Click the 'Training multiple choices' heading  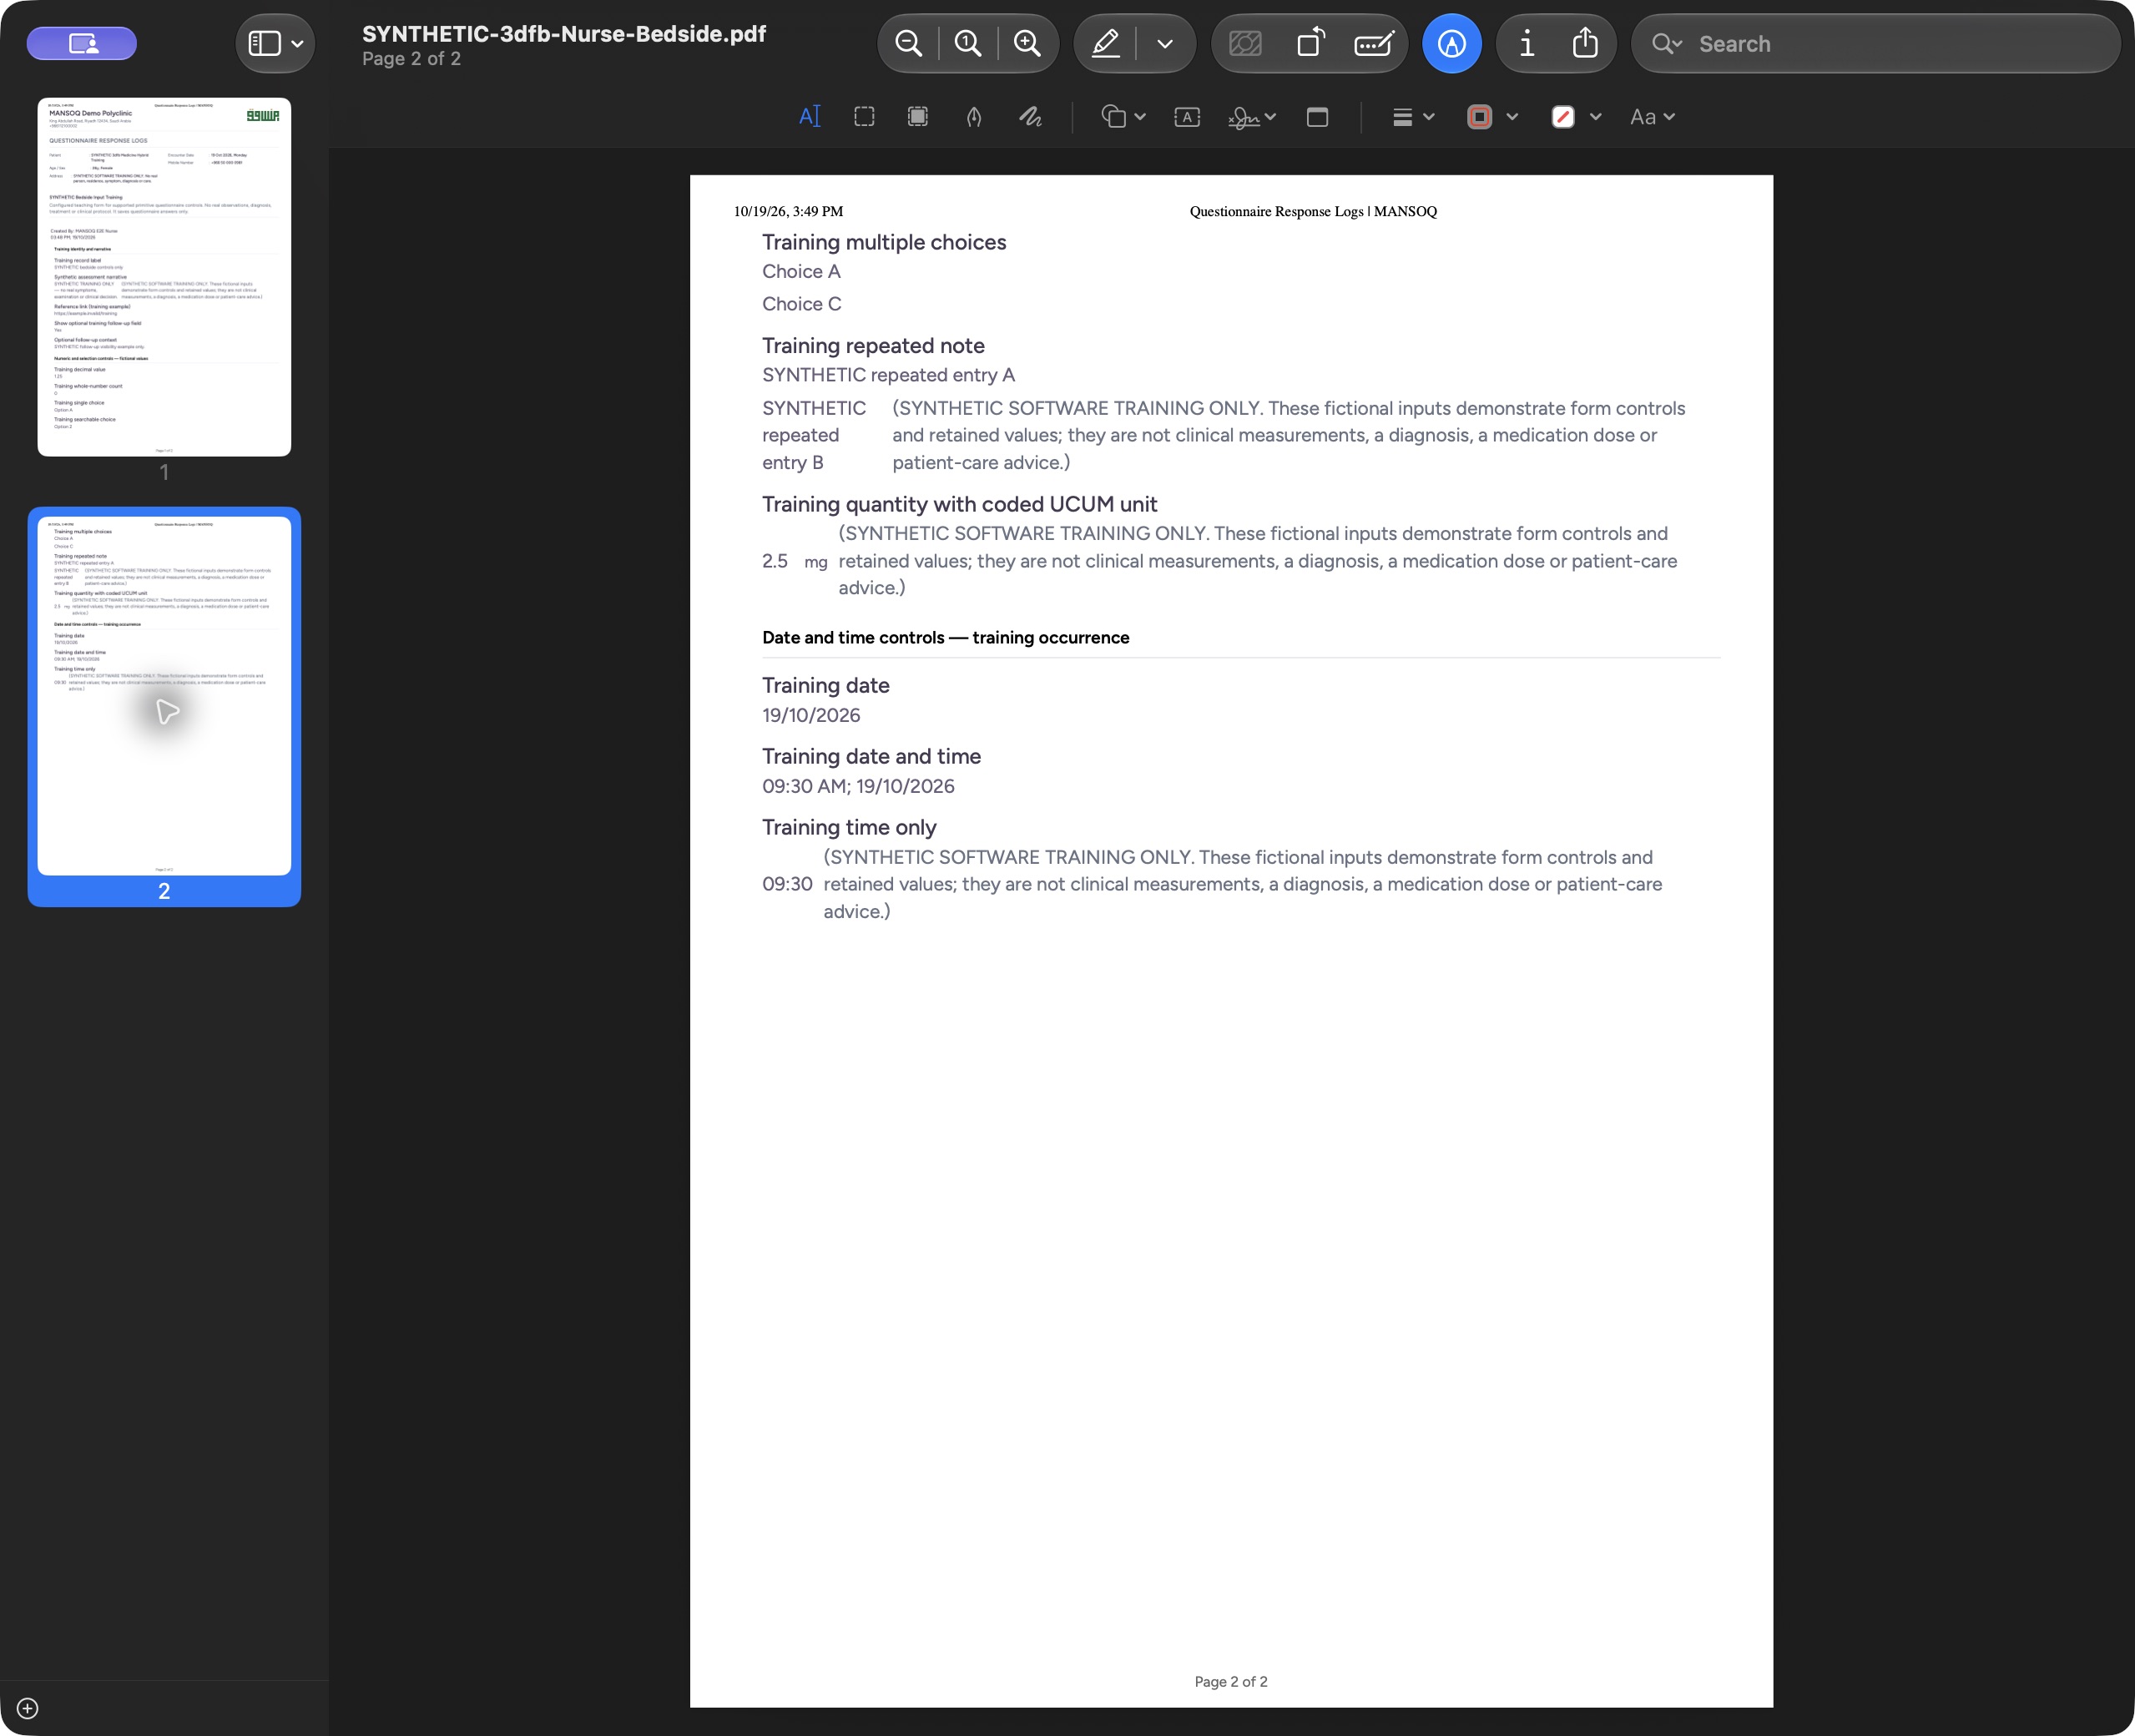[884, 242]
